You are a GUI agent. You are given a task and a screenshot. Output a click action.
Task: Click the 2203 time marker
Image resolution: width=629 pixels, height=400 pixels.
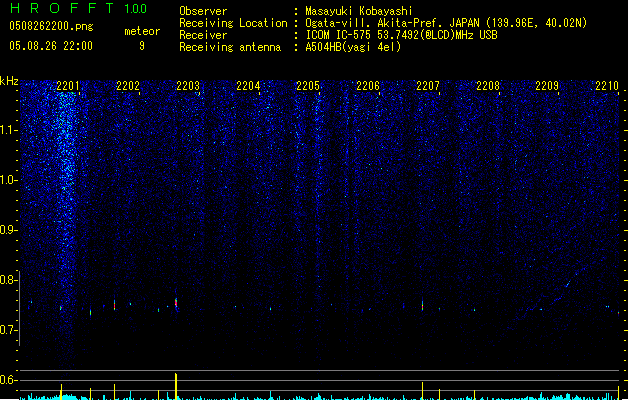tap(188, 86)
